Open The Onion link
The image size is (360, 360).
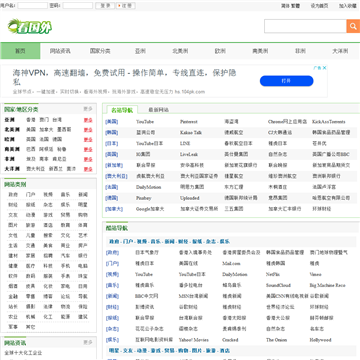pyautogui.click(x=276, y=340)
